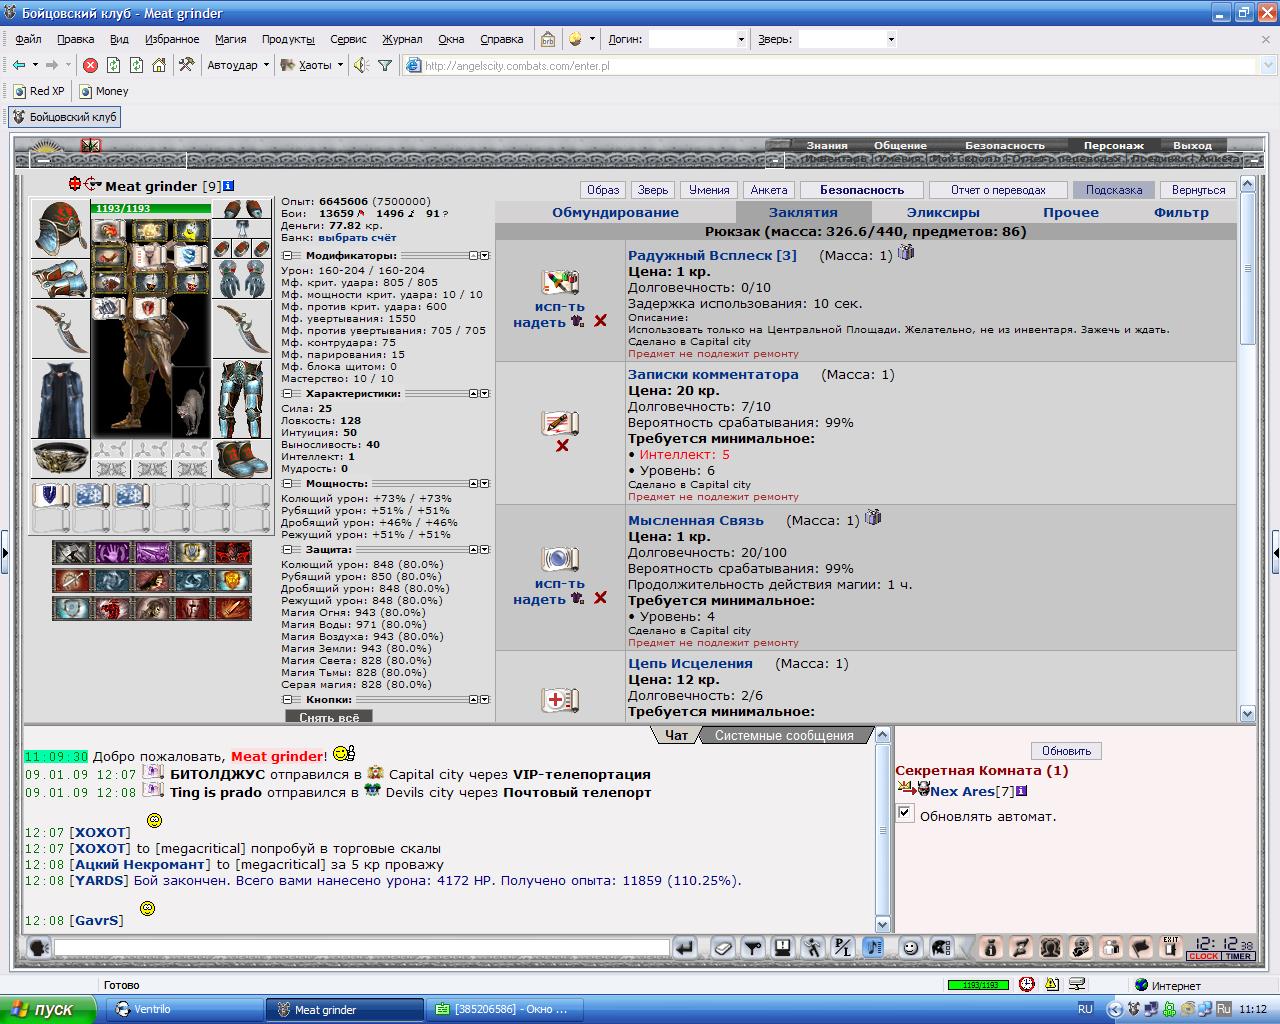Image resolution: width=1280 pixels, height=1024 pixels.
Task: Open the Логин combo box dropdown
Action: pyautogui.click(x=741, y=39)
